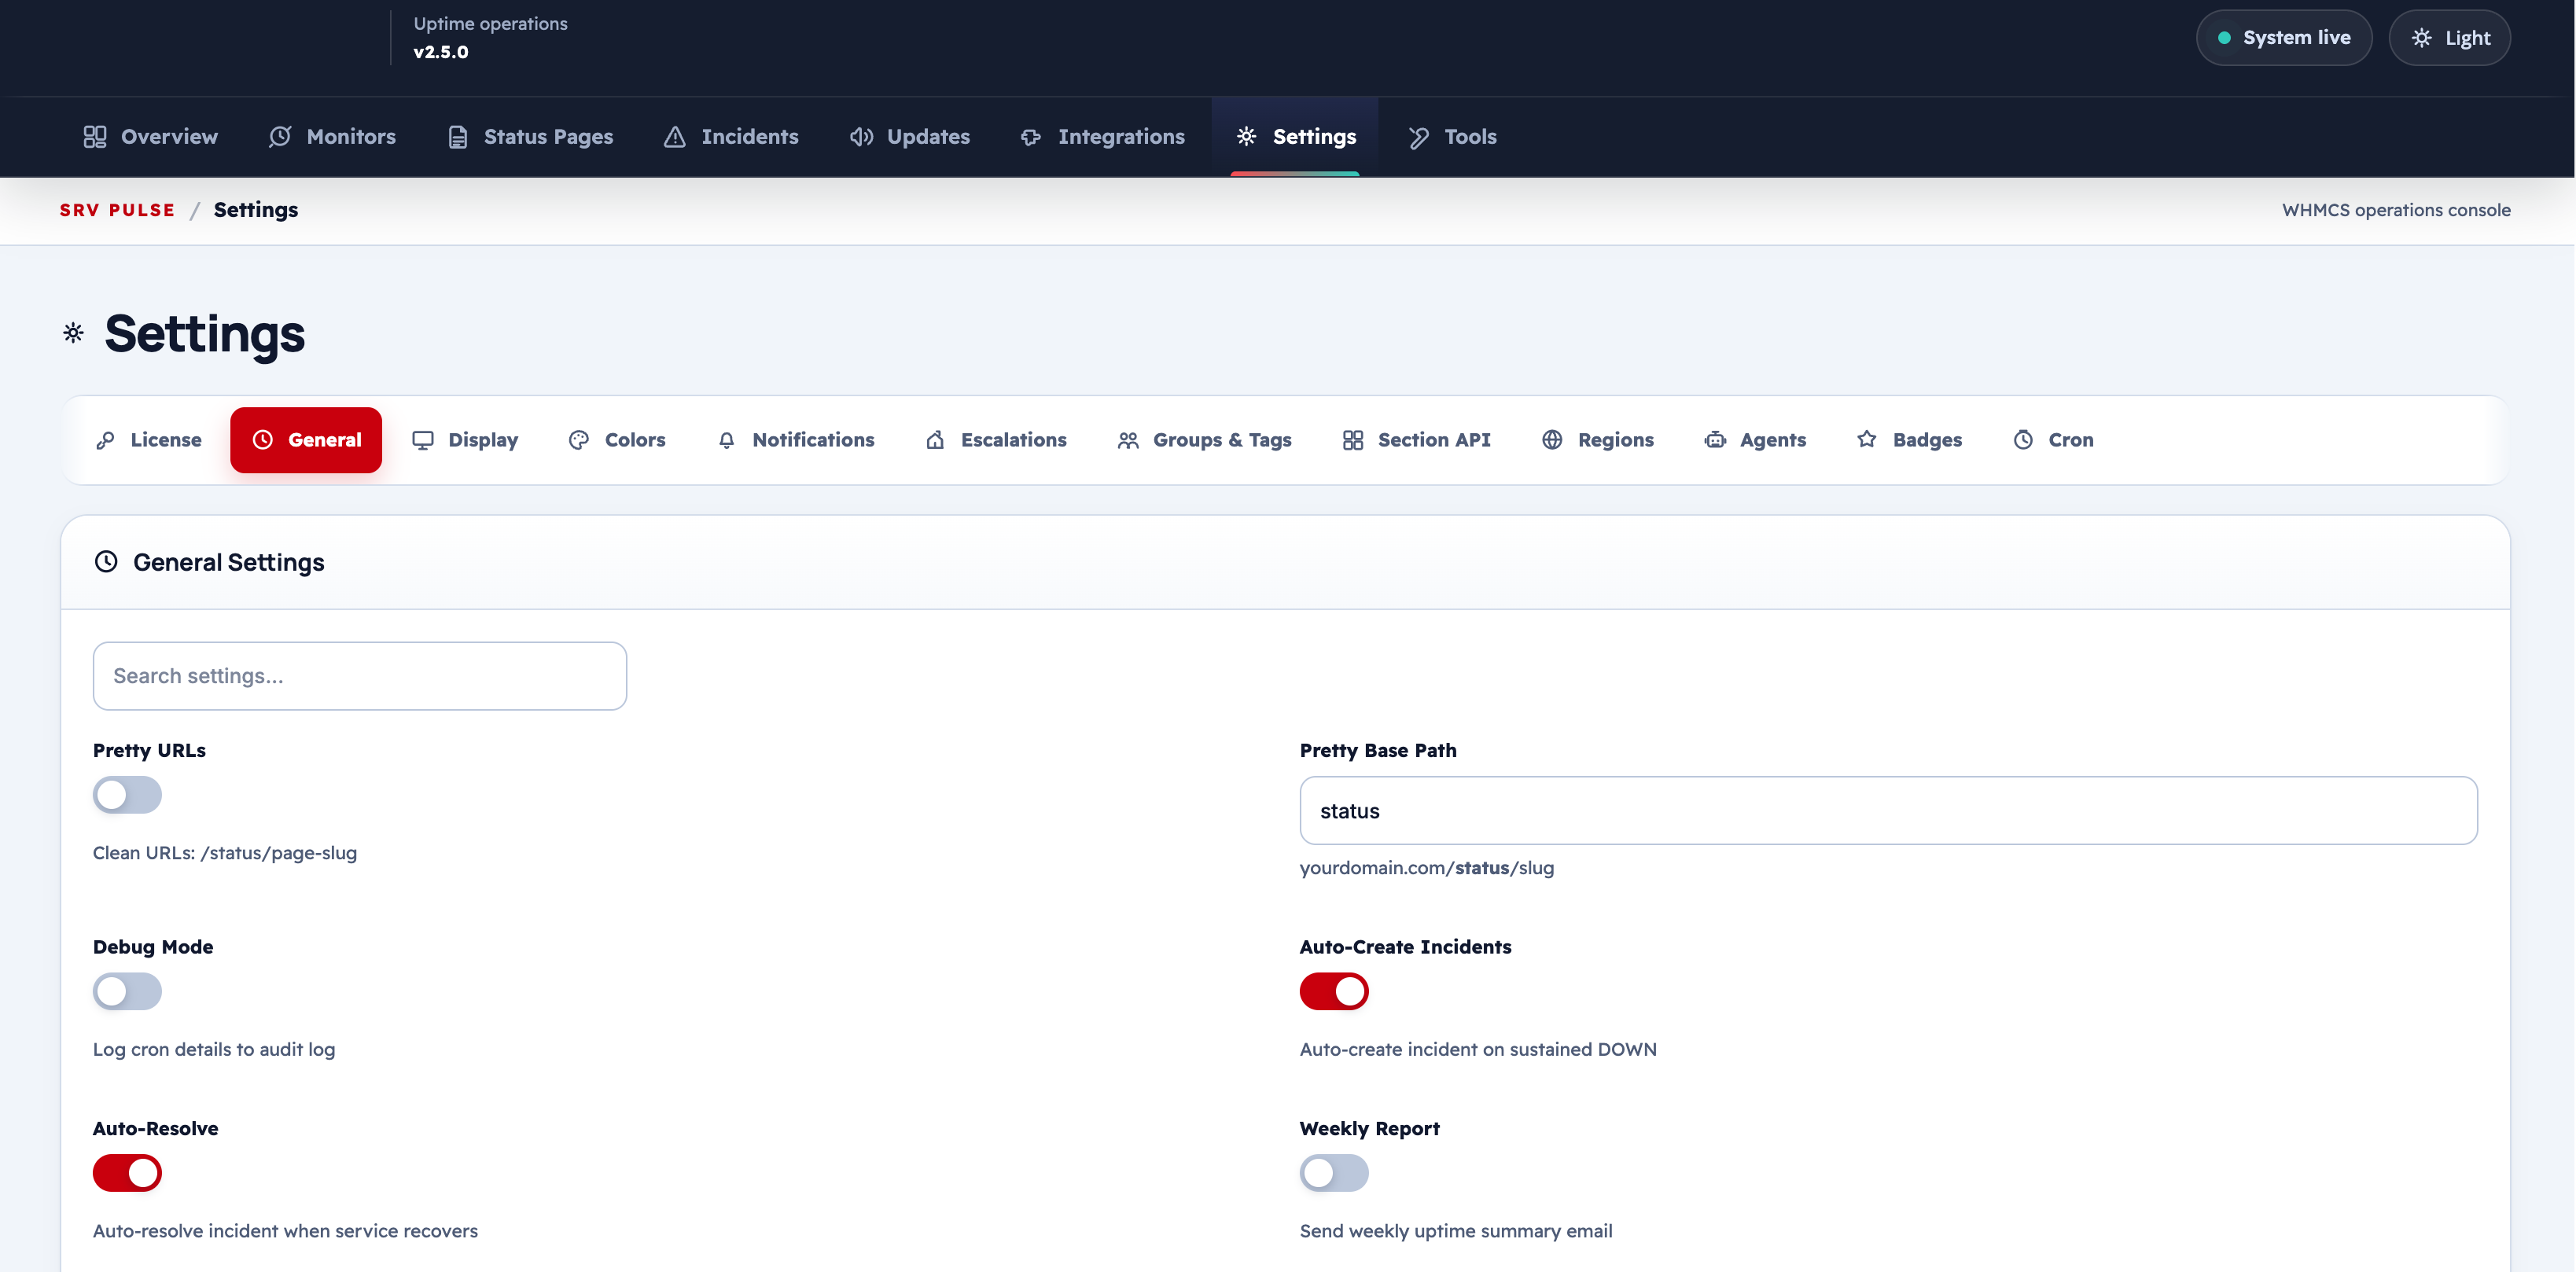Image resolution: width=2576 pixels, height=1272 pixels.
Task: Click the Cron clock icon
Action: (x=2023, y=440)
